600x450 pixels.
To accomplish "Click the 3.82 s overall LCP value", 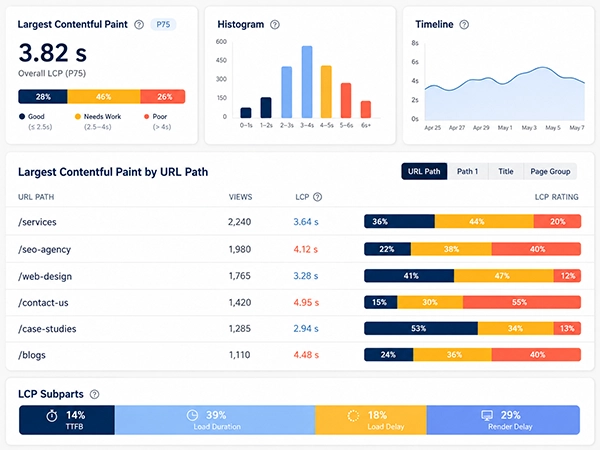I will [53, 53].
